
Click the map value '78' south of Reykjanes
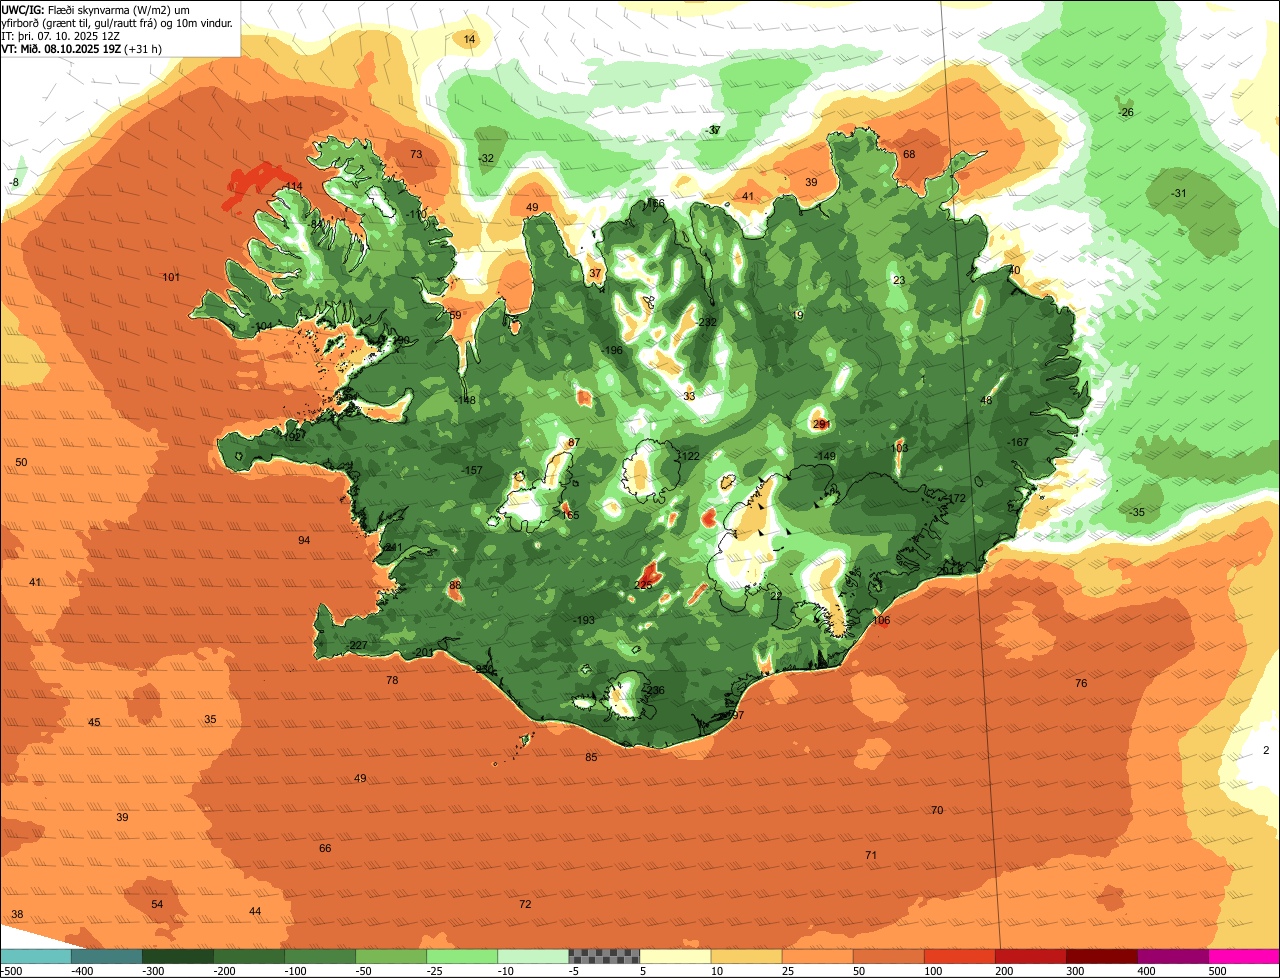392,680
